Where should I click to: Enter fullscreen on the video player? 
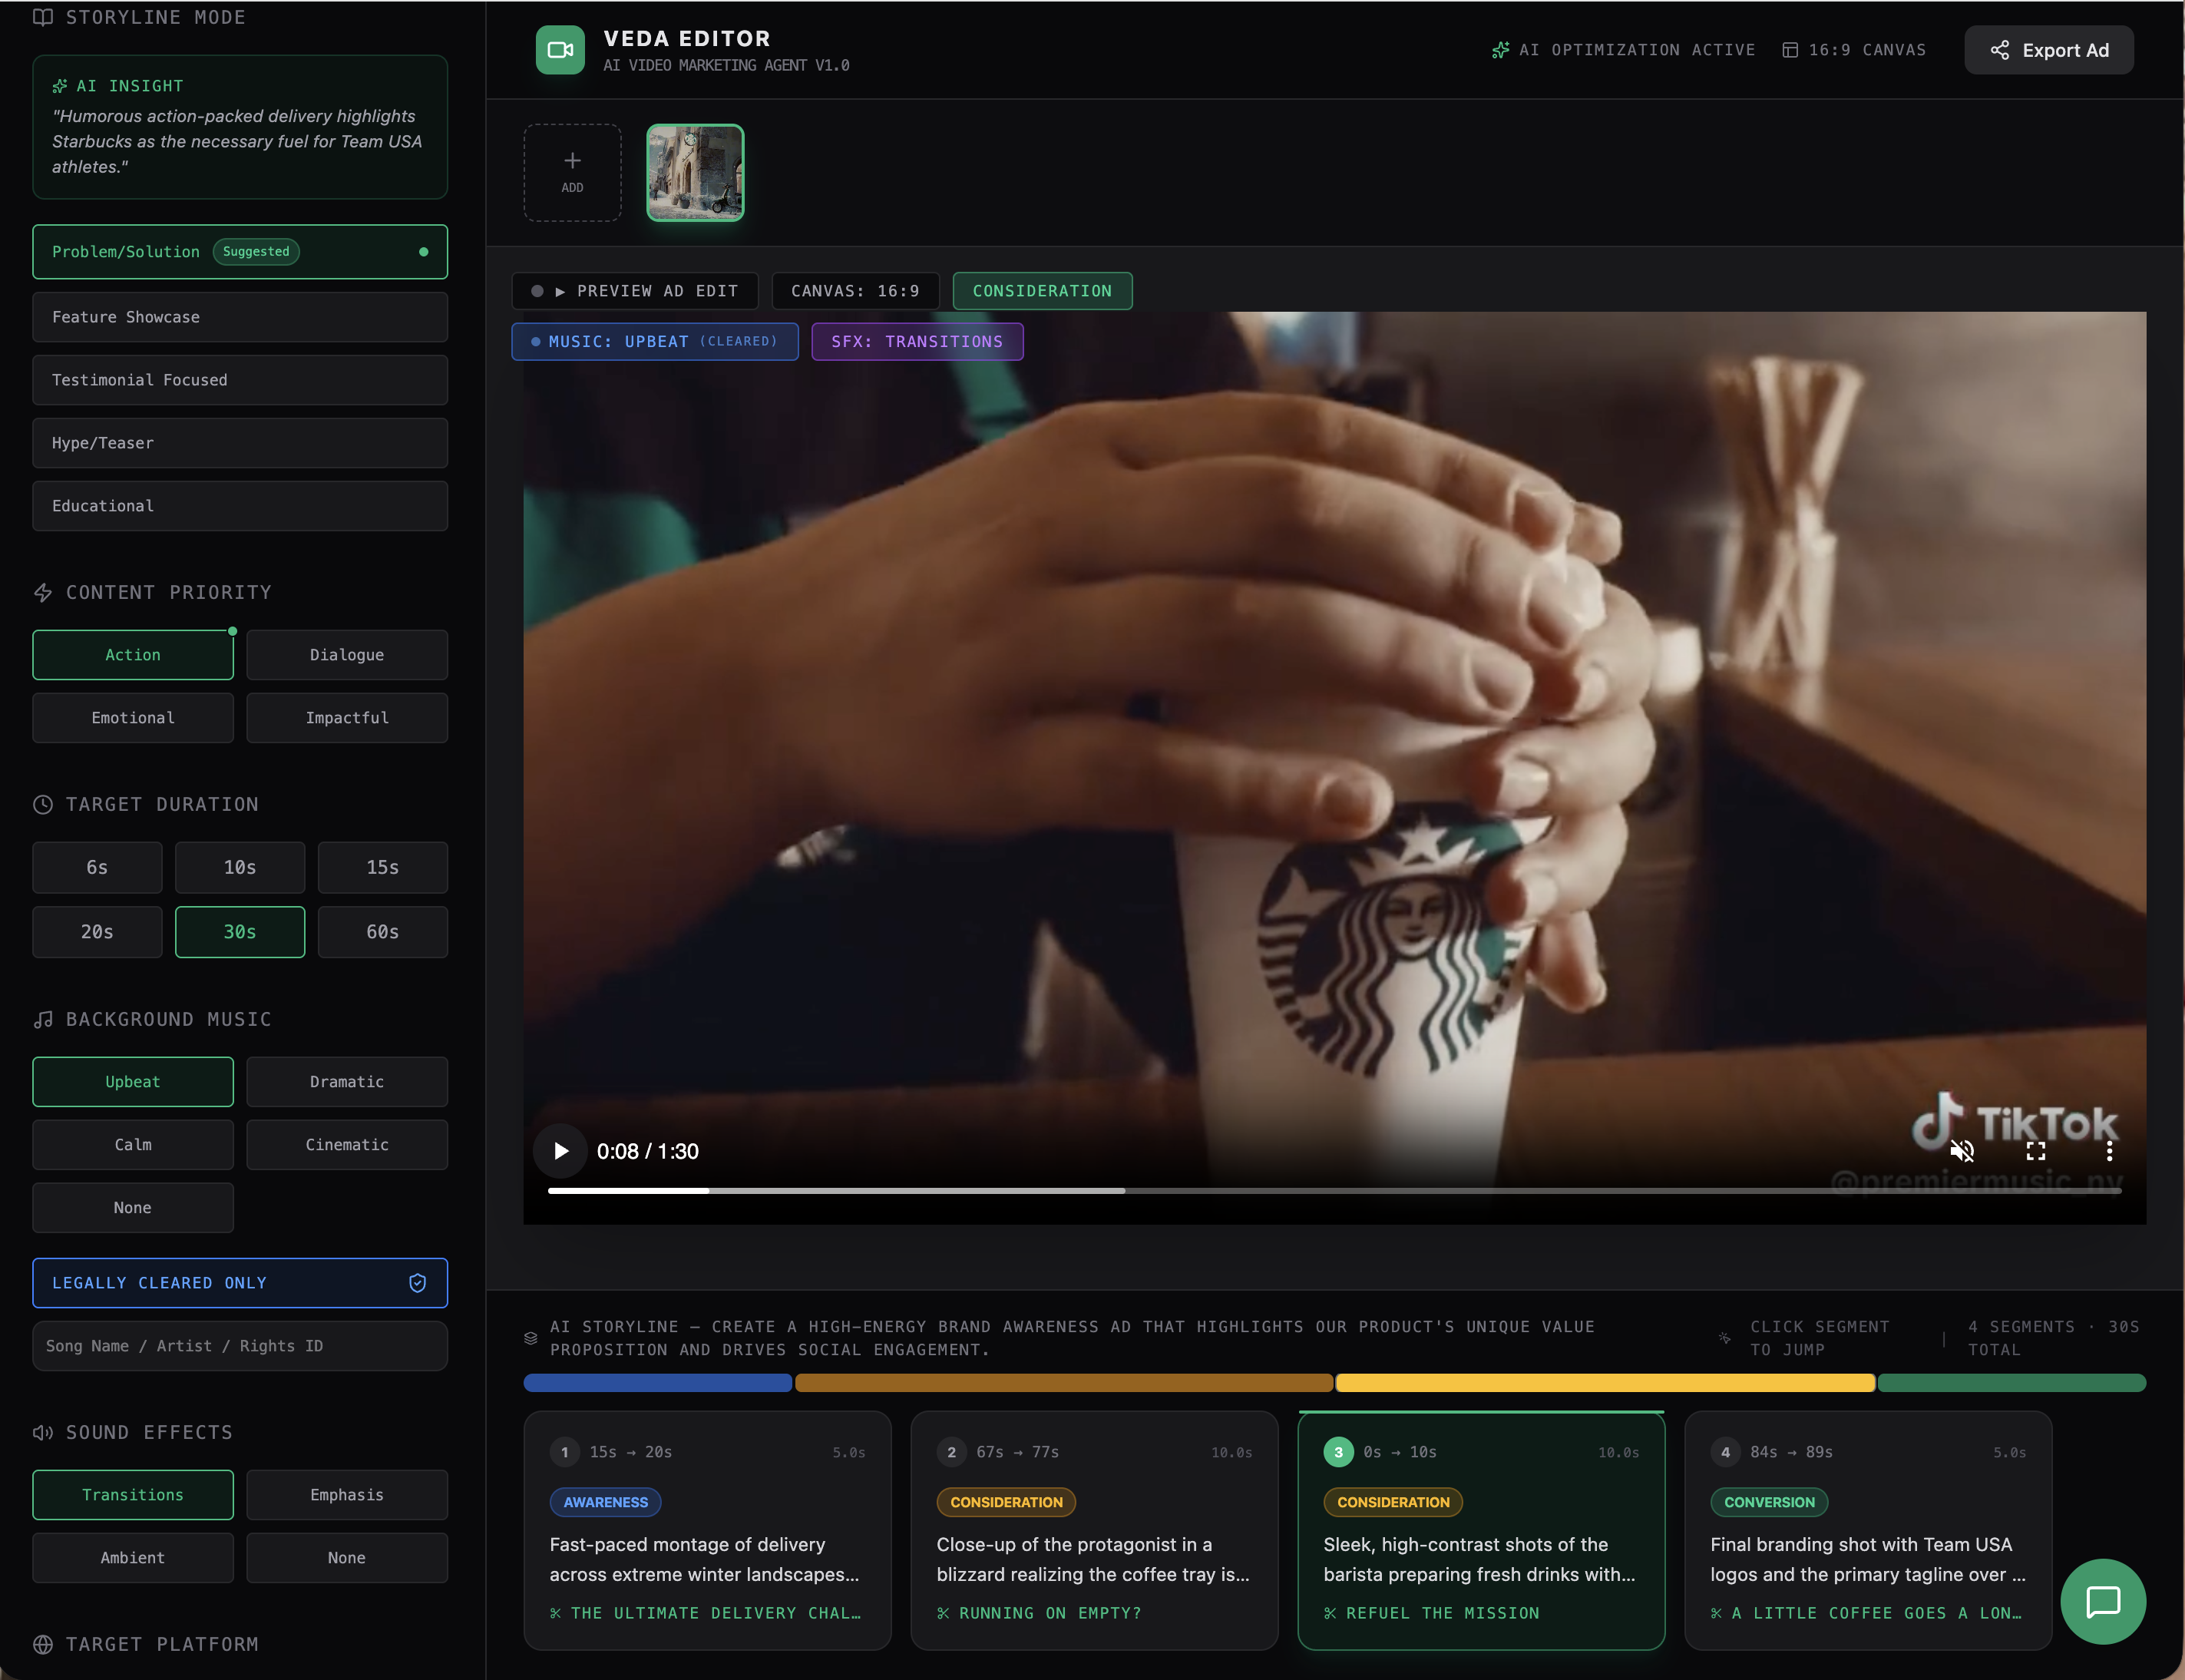point(2036,1151)
